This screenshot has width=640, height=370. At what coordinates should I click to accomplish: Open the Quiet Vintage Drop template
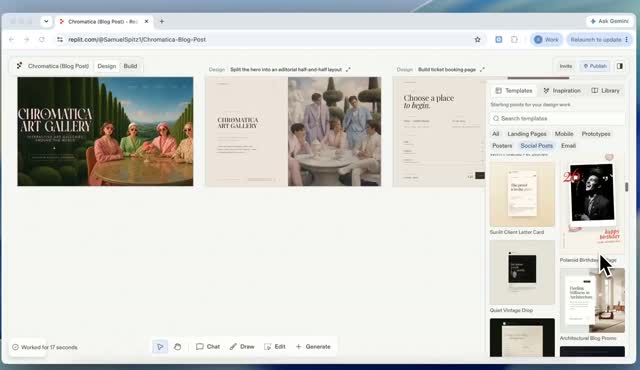(522, 272)
